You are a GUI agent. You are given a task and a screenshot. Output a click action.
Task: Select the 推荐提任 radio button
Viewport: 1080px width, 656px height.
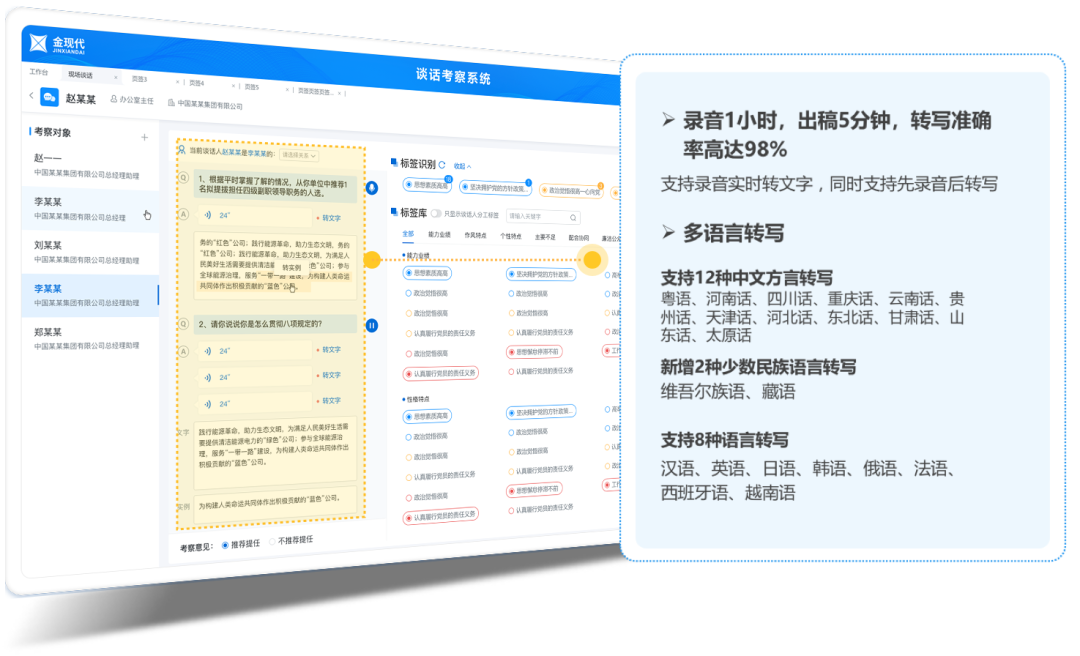pyautogui.click(x=225, y=544)
